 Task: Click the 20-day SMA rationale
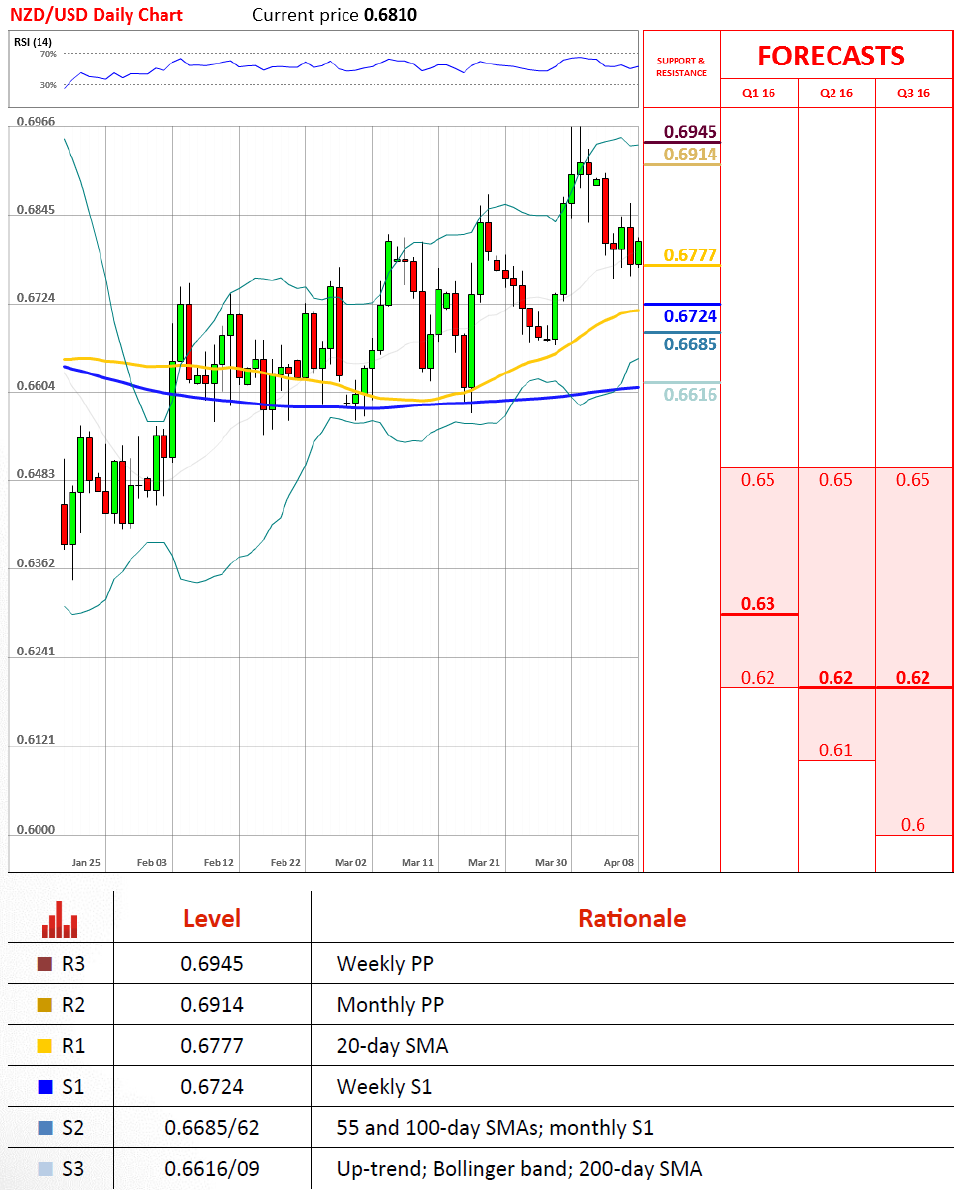(x=392, y=1046)
